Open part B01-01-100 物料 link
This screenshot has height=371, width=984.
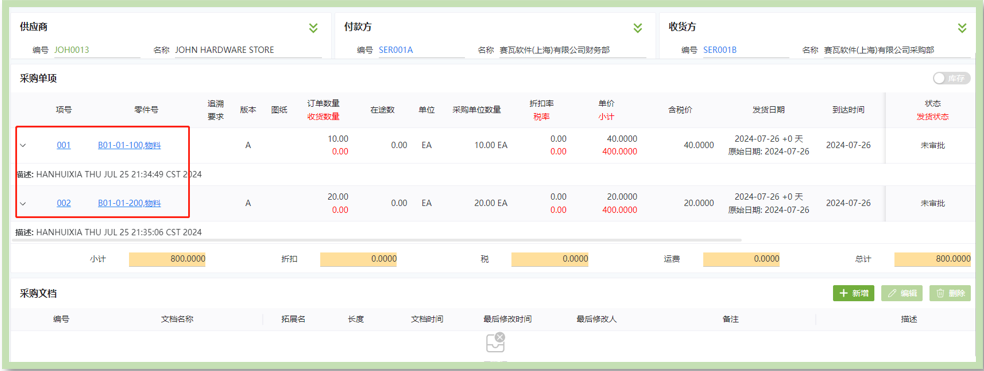pyautogui.click(x=129, y=146)
